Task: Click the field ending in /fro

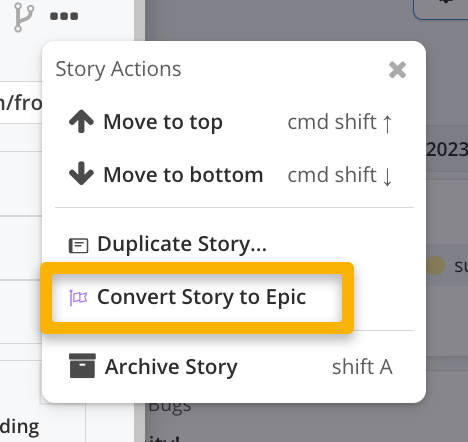Action: [x=21, y=103]
